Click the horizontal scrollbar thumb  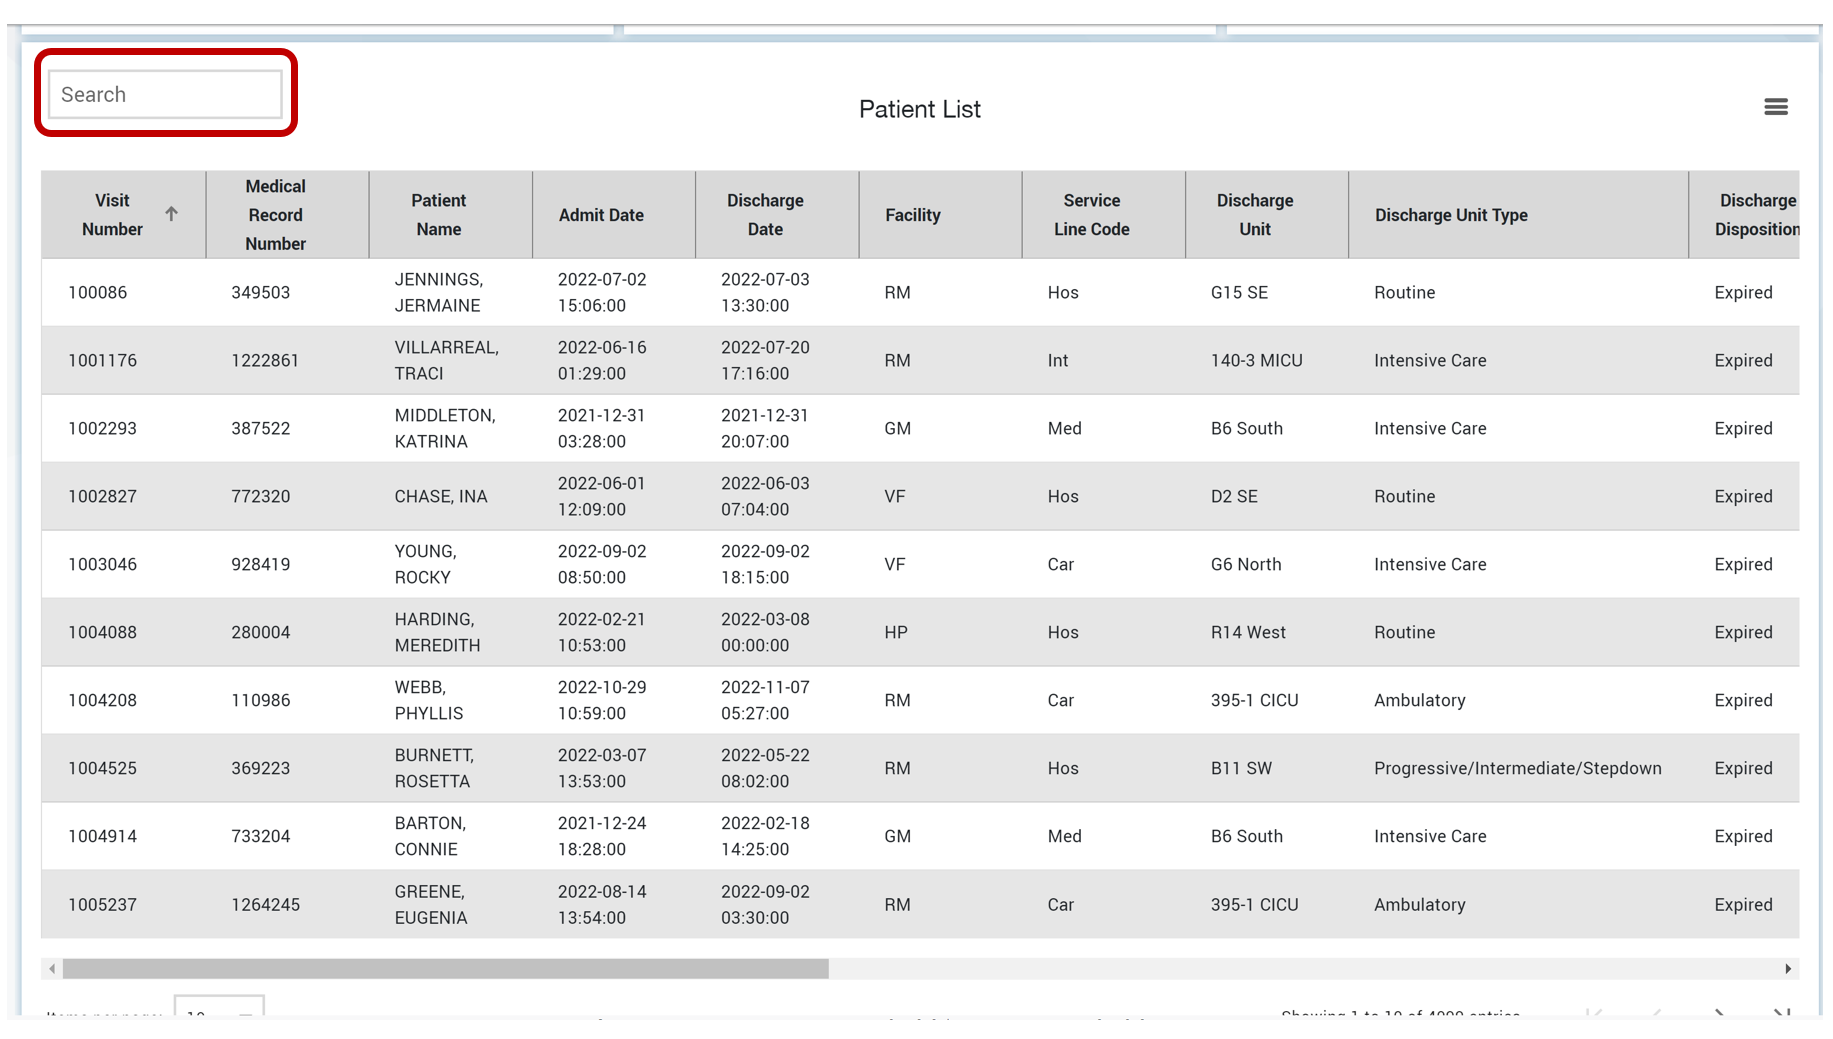tap(445, 969)
